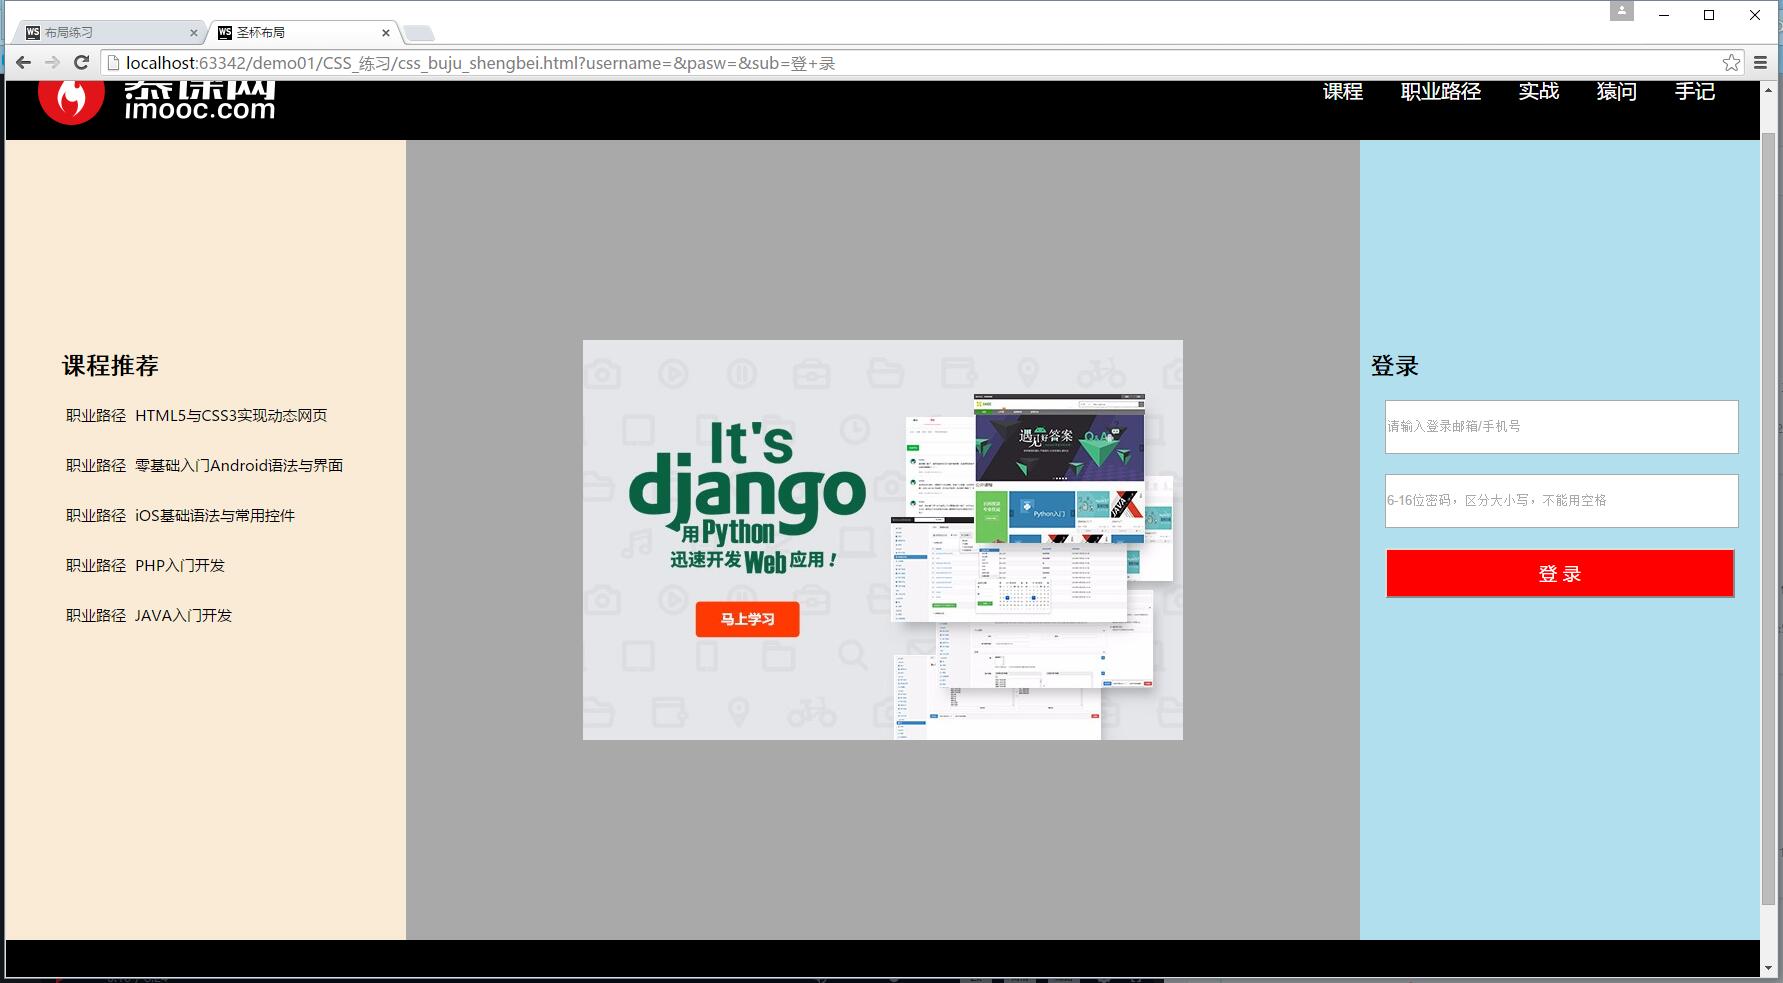1783x983 pixels.
Task: Maximize the browser window
Action: point(1709,15)
